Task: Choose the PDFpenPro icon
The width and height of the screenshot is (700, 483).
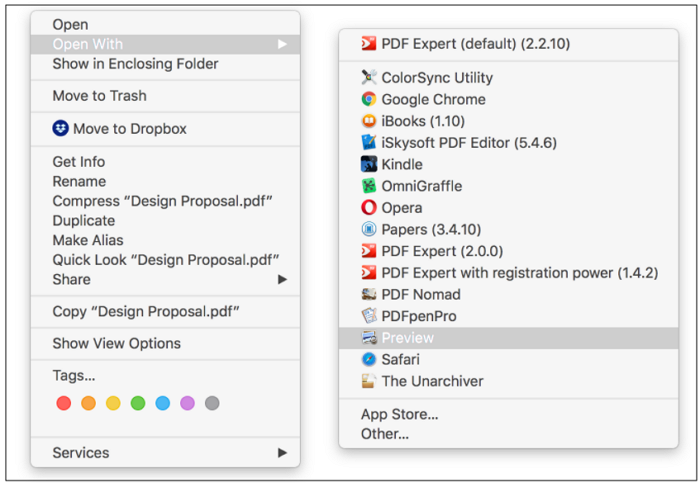Action: (x=369, y=316)
